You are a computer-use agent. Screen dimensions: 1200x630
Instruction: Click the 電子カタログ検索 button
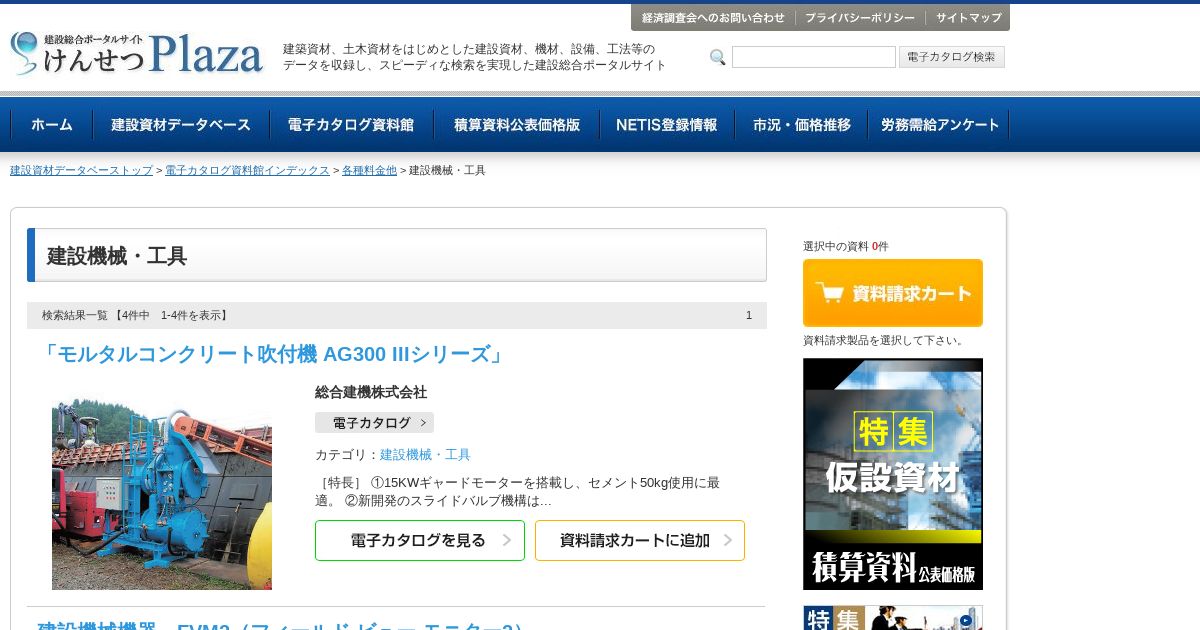[x=951, y=57]
